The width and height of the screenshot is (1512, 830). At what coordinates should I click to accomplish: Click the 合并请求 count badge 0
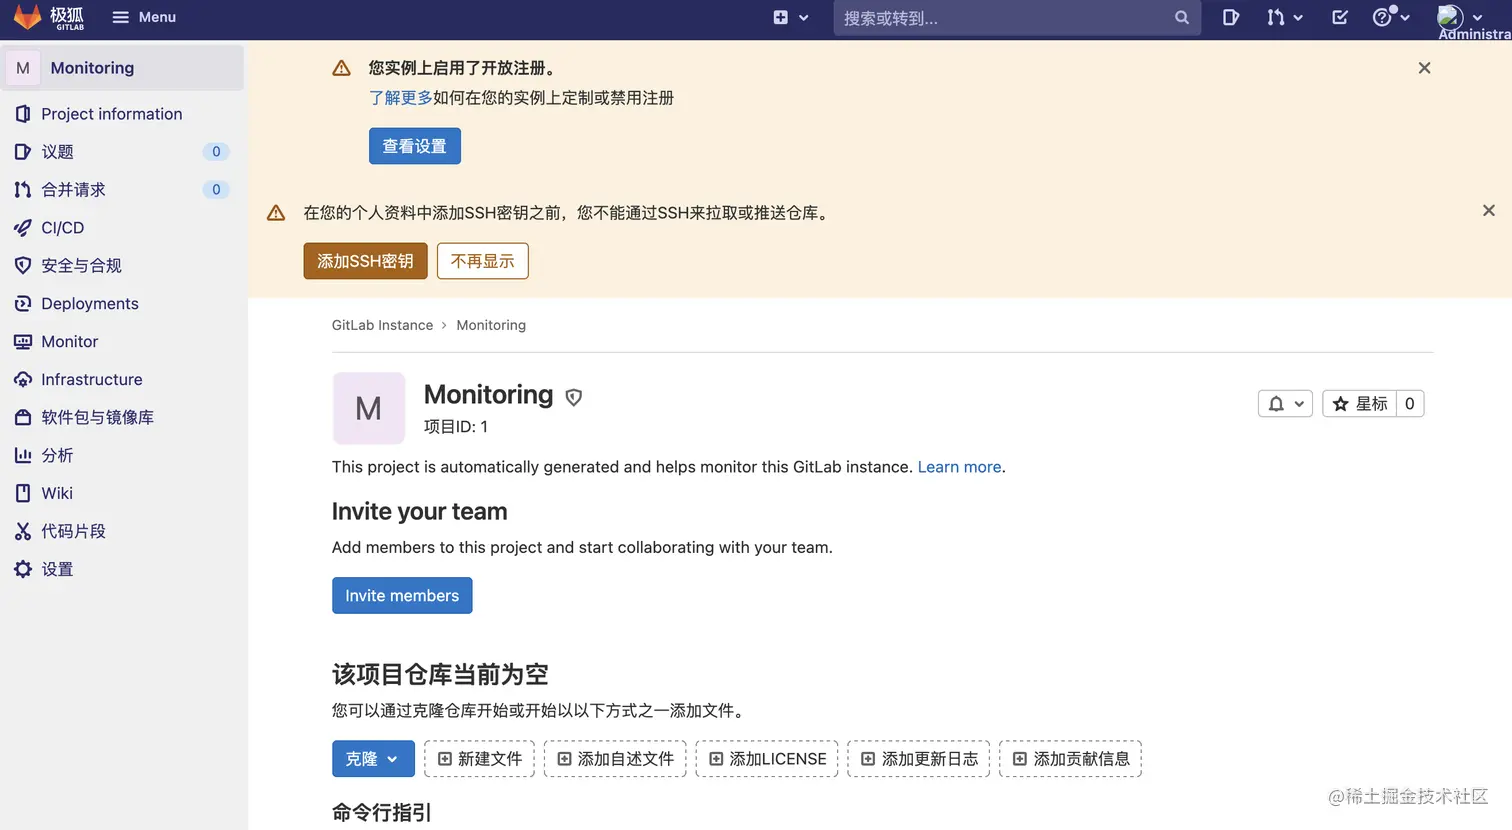[x=216, y=190]
